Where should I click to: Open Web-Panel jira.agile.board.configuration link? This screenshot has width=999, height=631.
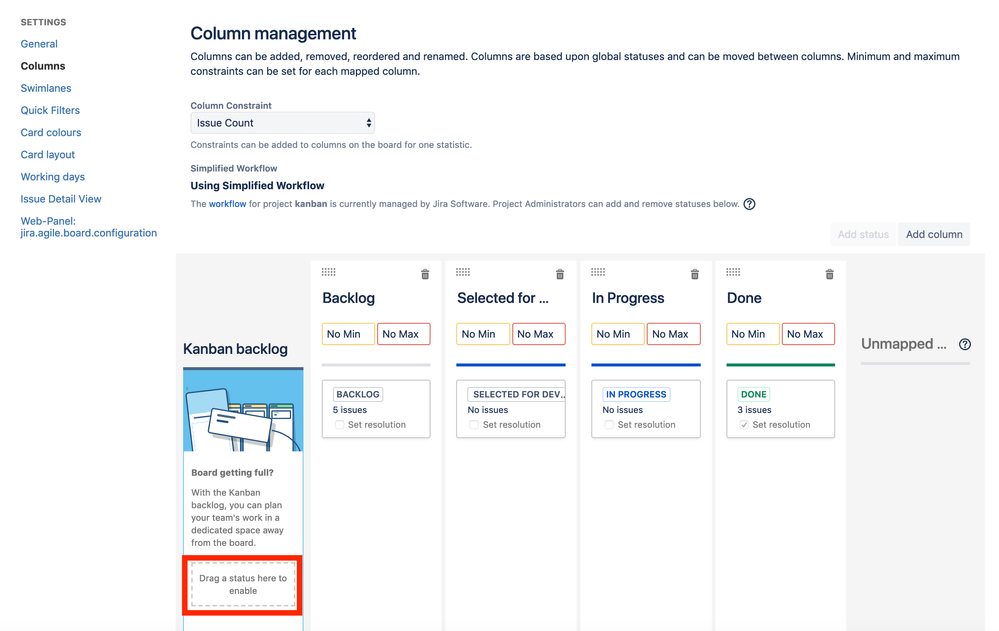click(89, 227)
